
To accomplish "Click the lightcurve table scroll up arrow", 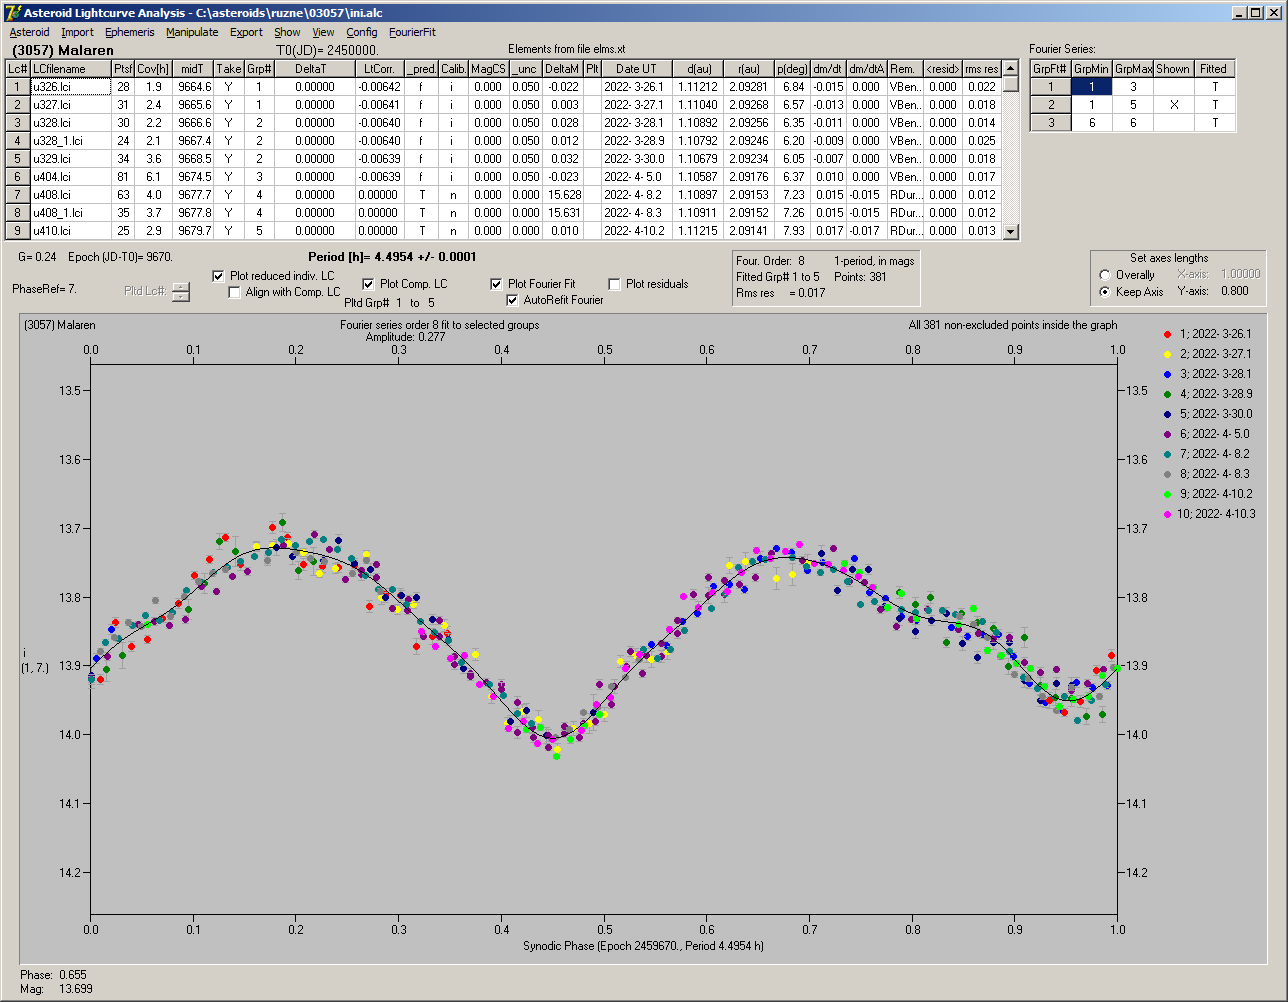I will coord(1011,69).
